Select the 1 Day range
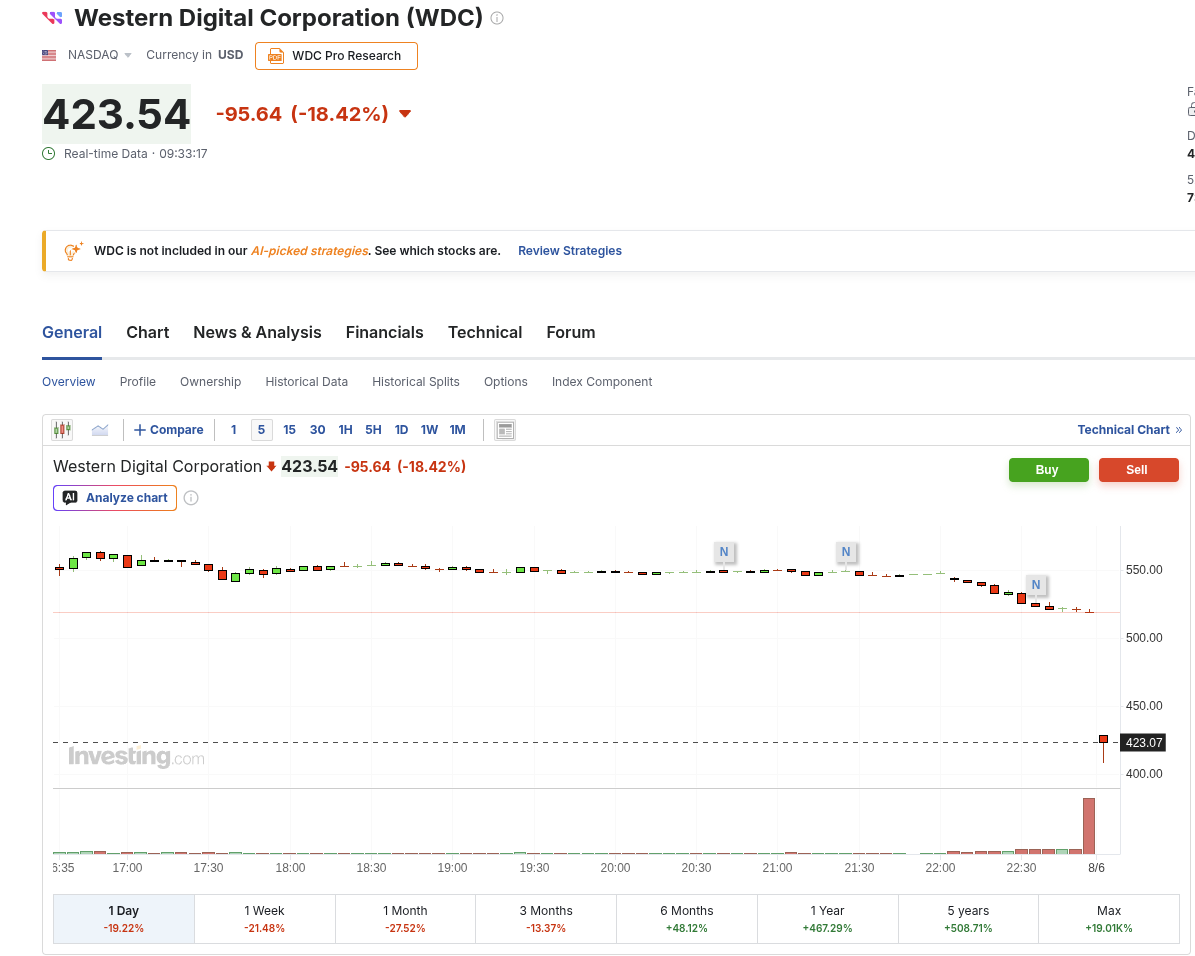The image size is (1195, 956). (123, 919)
